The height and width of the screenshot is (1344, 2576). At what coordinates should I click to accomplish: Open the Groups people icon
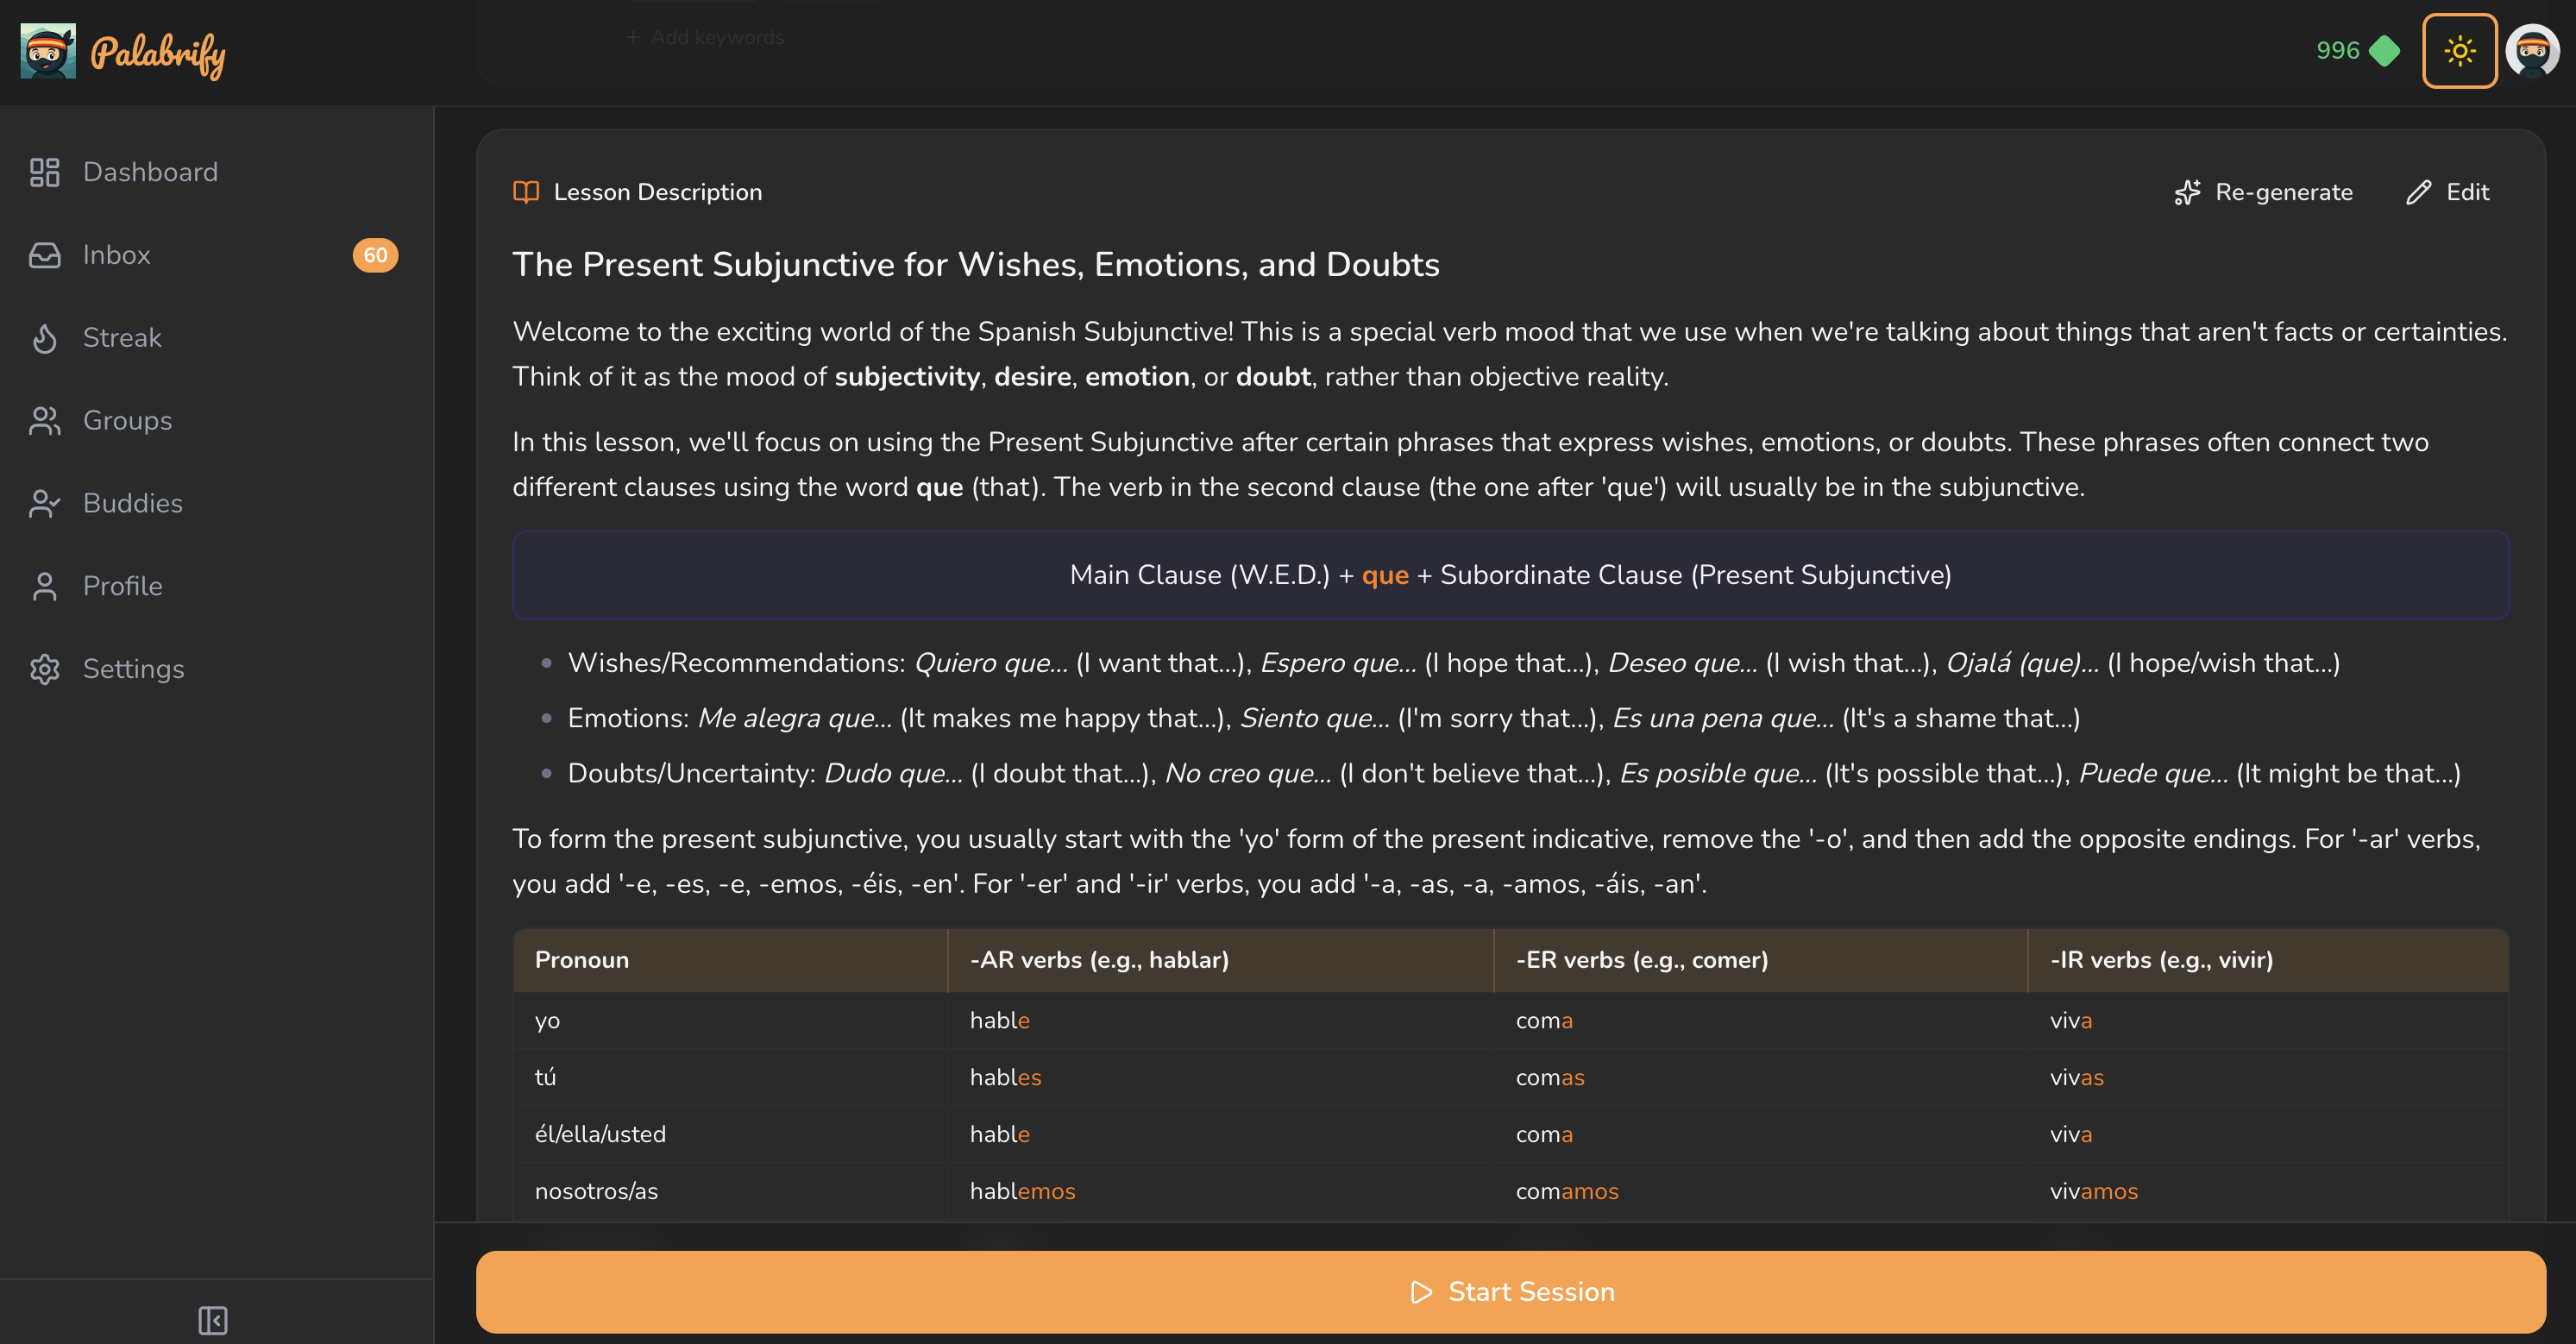[x=45, y=421]
